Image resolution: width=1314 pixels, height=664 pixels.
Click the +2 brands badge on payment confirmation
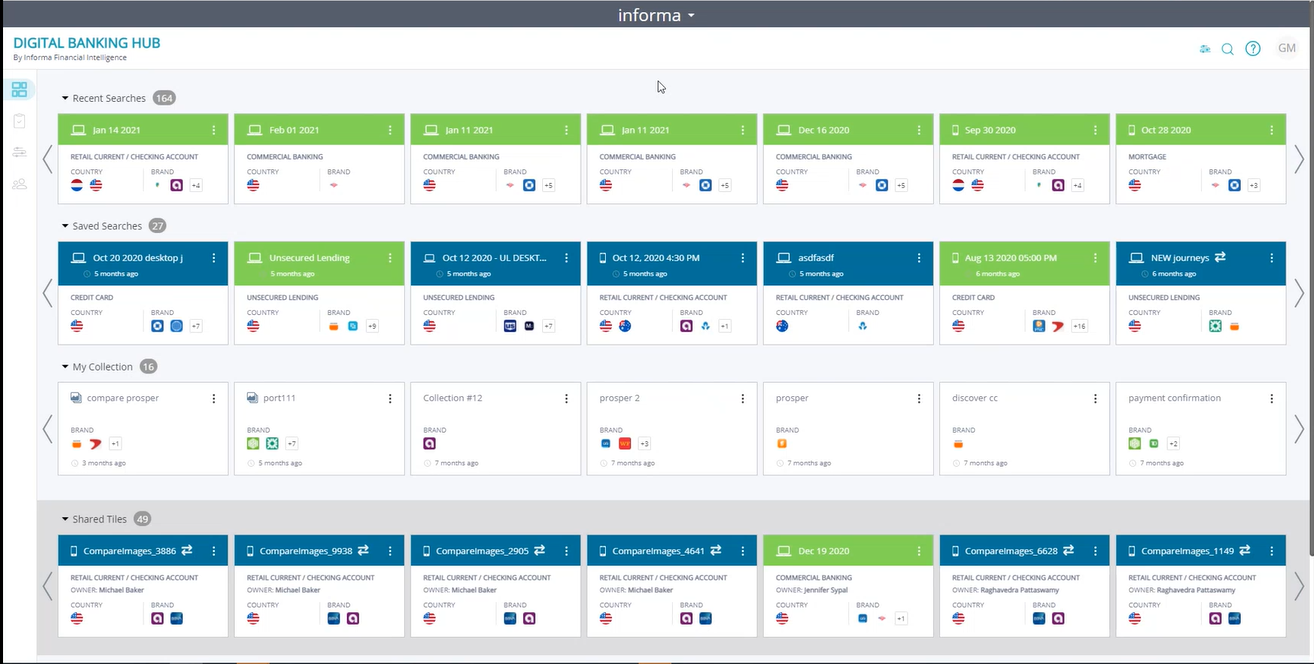coord(1173,444)
